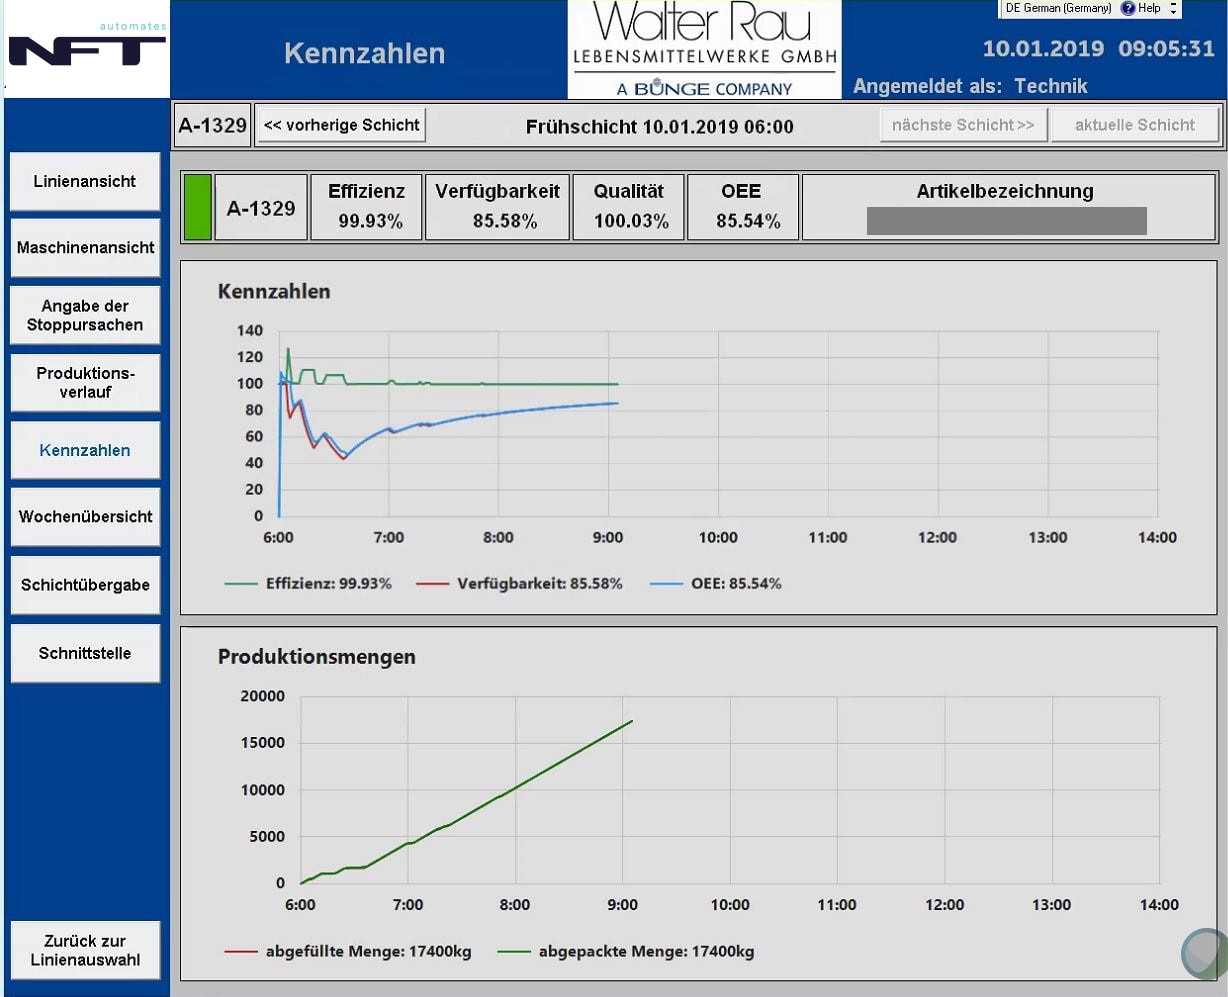Click the A-1329 box in the KPI row
The height and width of the screenshot is (997, 1228).
coord(261,208)
